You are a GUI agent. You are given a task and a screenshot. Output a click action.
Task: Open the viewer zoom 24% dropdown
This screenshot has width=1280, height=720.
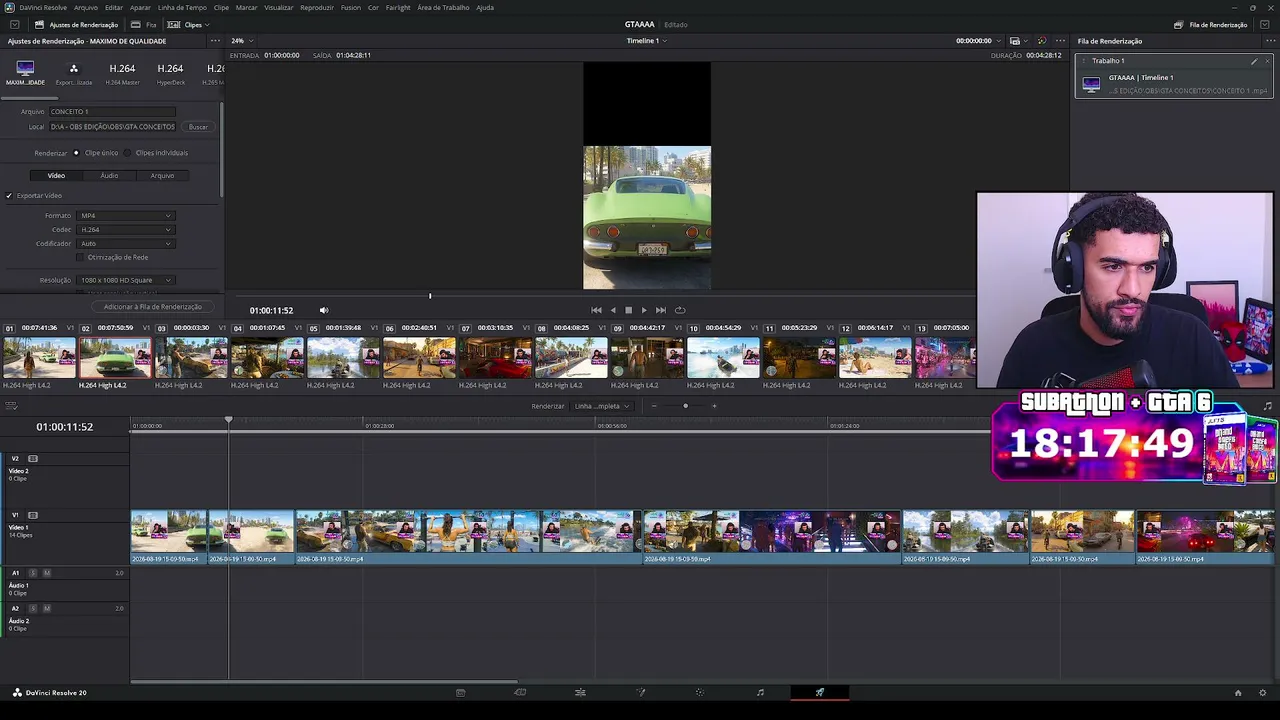[241, 41]
